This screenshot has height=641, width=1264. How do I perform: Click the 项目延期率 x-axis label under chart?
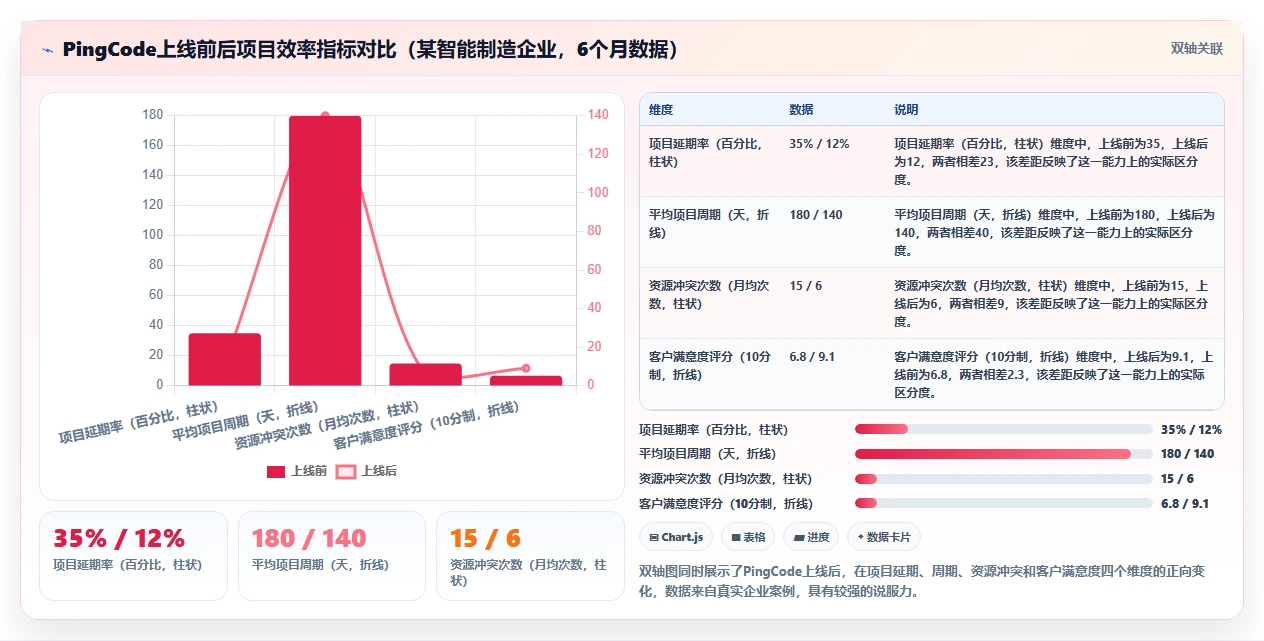click(139, 422)
